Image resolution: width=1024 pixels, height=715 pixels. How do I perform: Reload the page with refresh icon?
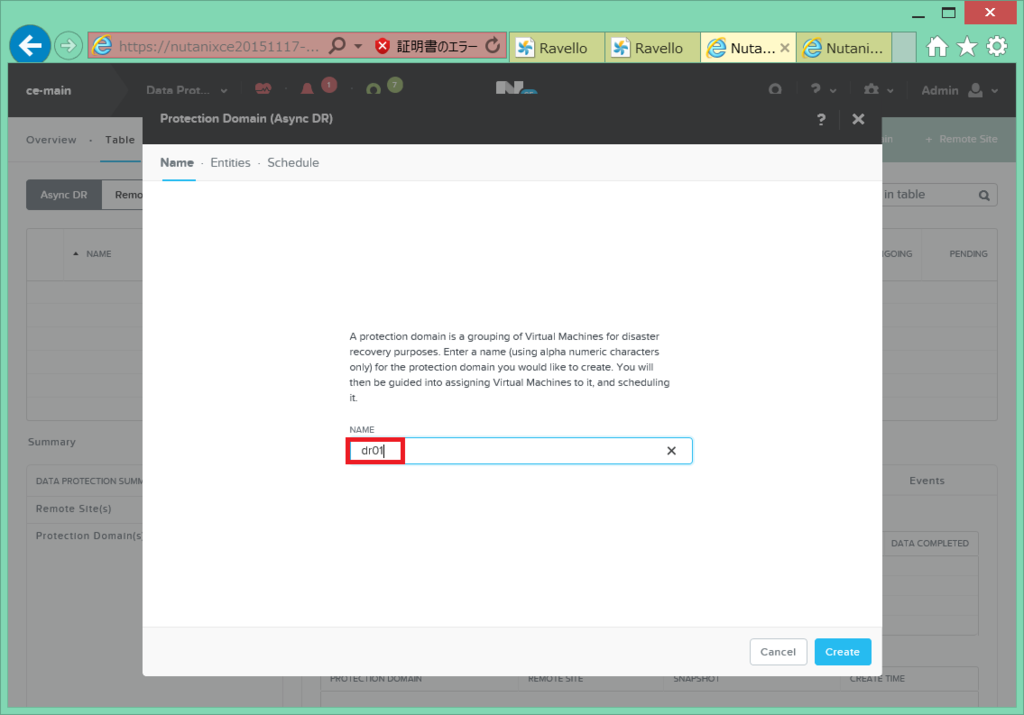point(493,46)
